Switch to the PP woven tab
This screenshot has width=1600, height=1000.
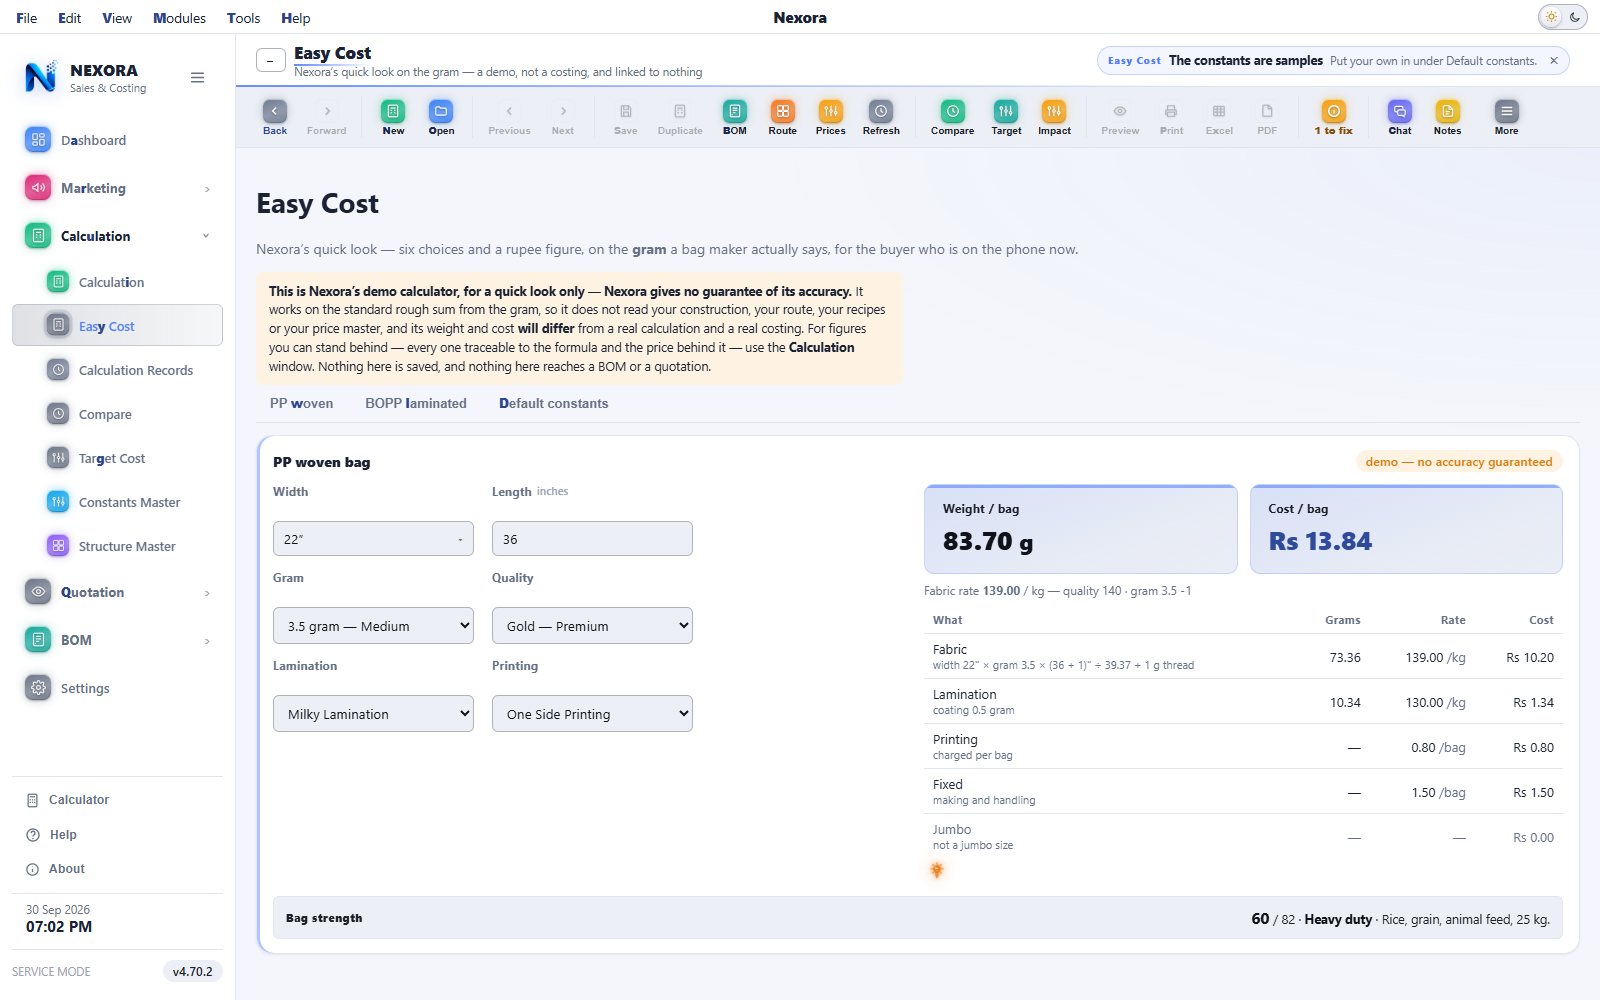[301, 403]
